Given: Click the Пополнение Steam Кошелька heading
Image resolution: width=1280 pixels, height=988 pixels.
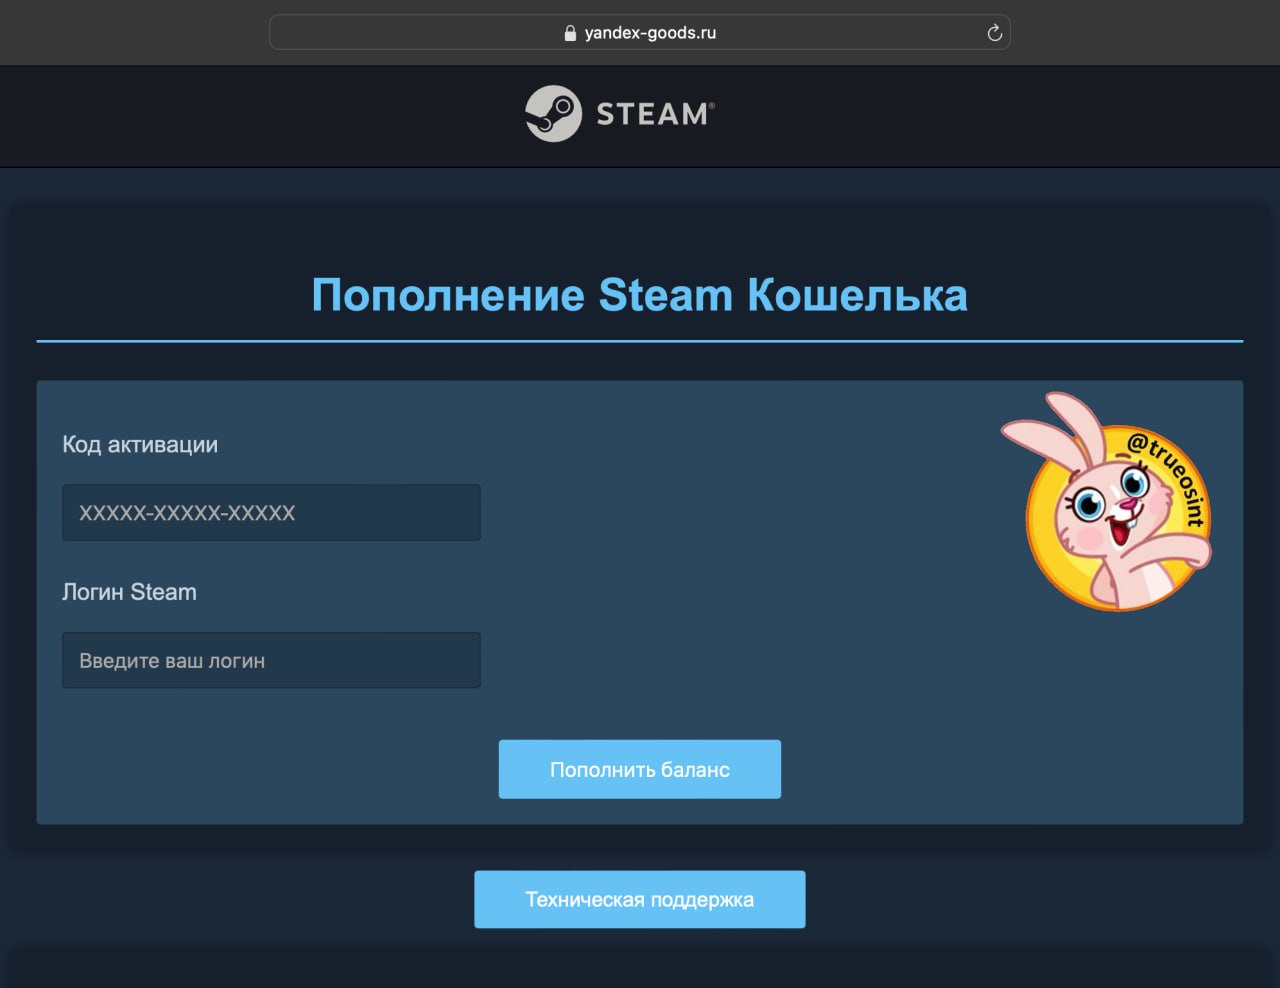Looking at the screenshot, I should [x=640, y=294].
